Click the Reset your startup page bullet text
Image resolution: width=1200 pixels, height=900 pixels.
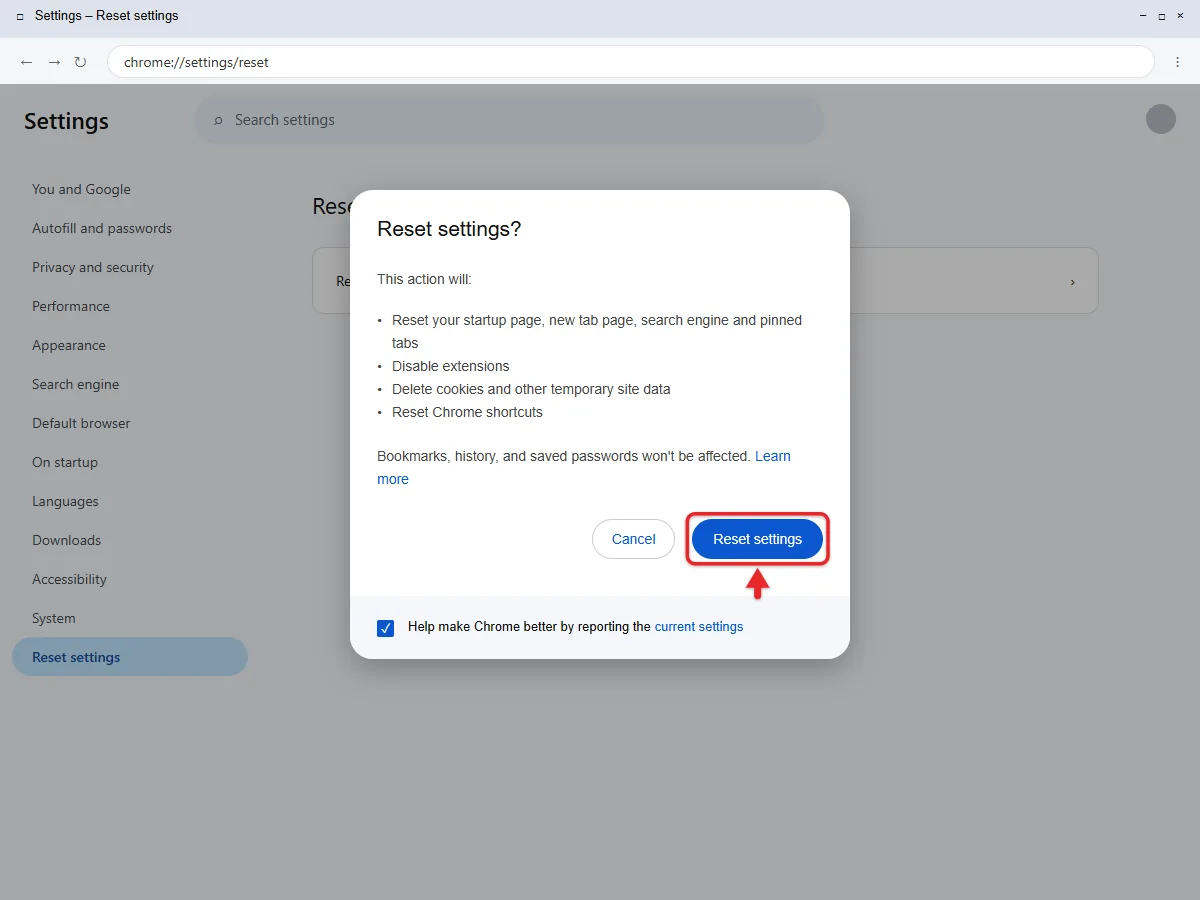click(x=597, y=332)
